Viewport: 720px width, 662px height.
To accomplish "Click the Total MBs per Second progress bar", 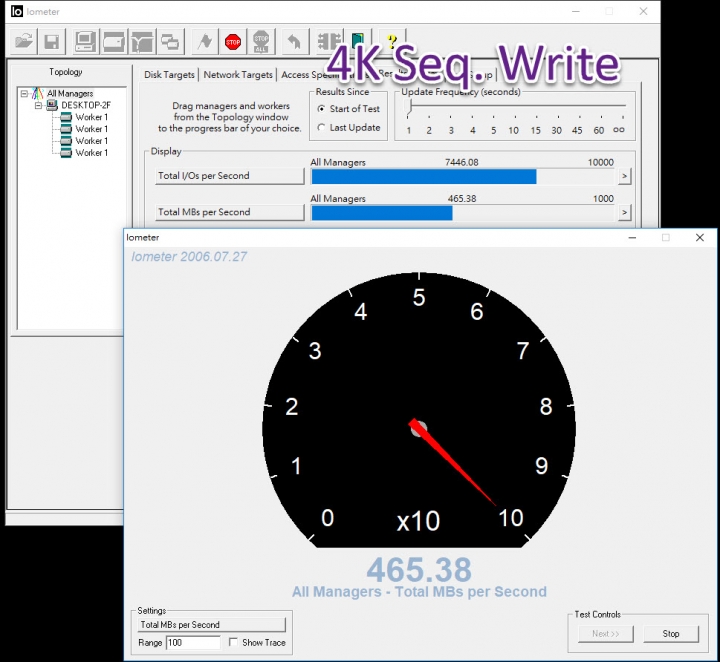I will coord(462,213).
